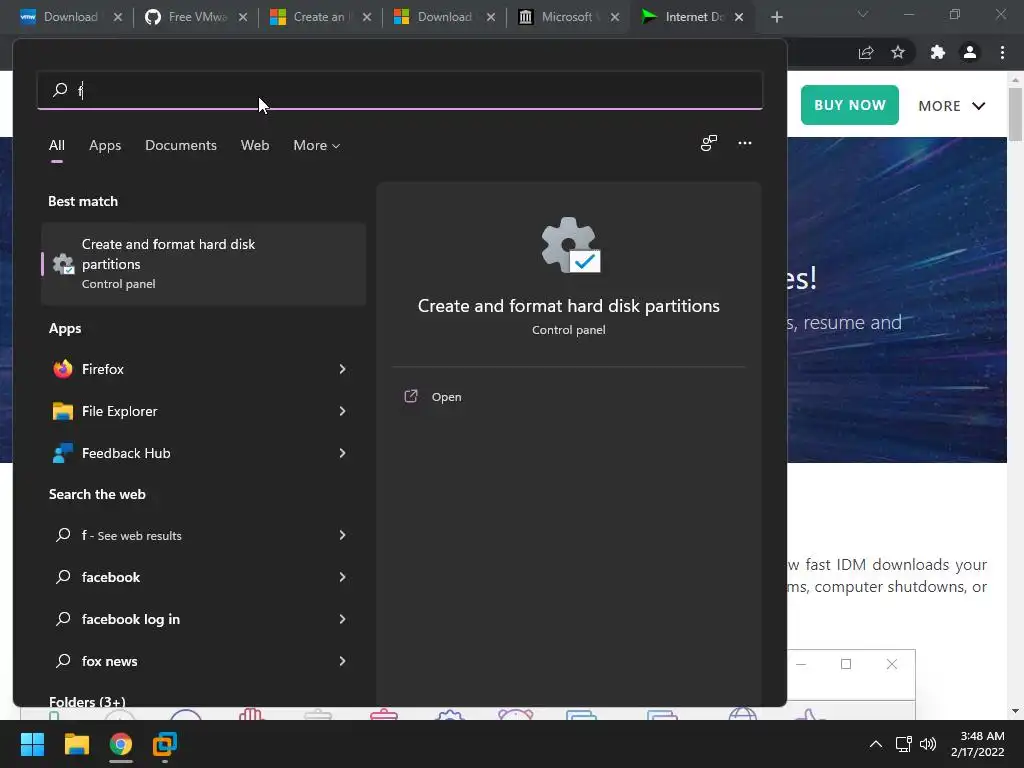The height and width of the screenshot is (768, 1024).
Task: Open a new Chrome tab
Action: click(776, 17)
